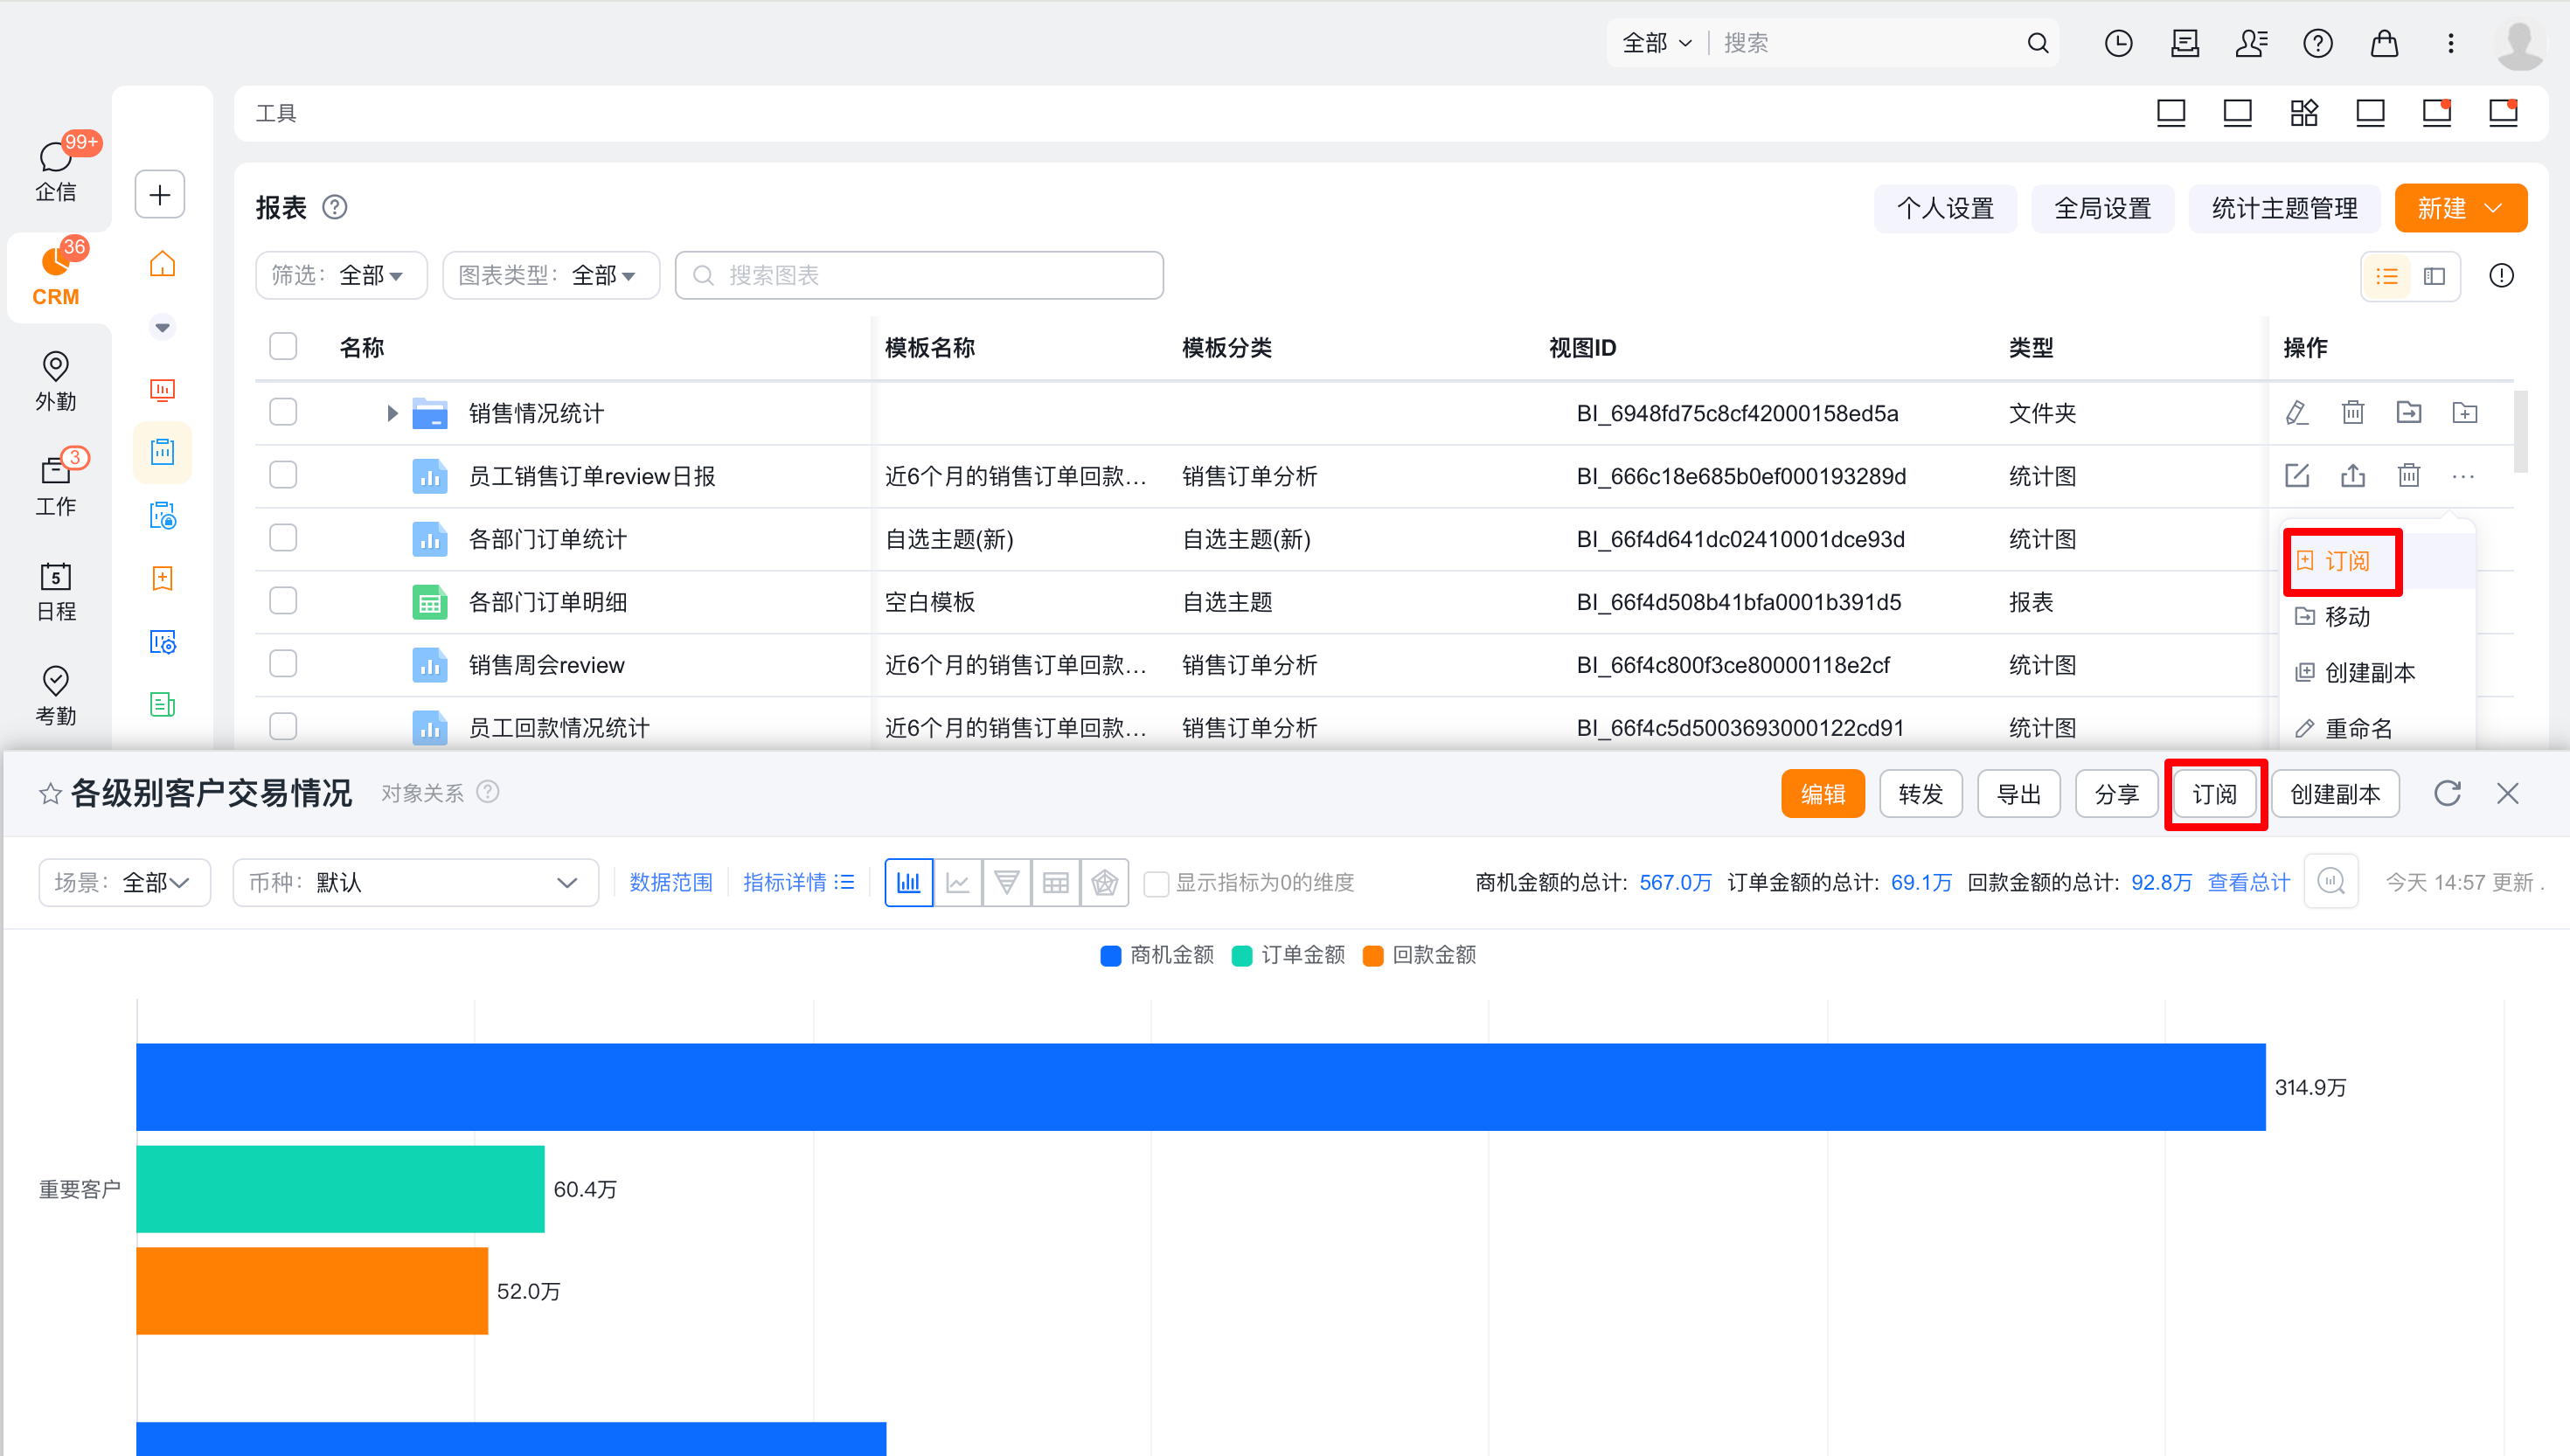Click the orange 编辑 button
The height and width of the screenshot is (1456, 2570).
pyautogui.click(x=1822, y=794)
